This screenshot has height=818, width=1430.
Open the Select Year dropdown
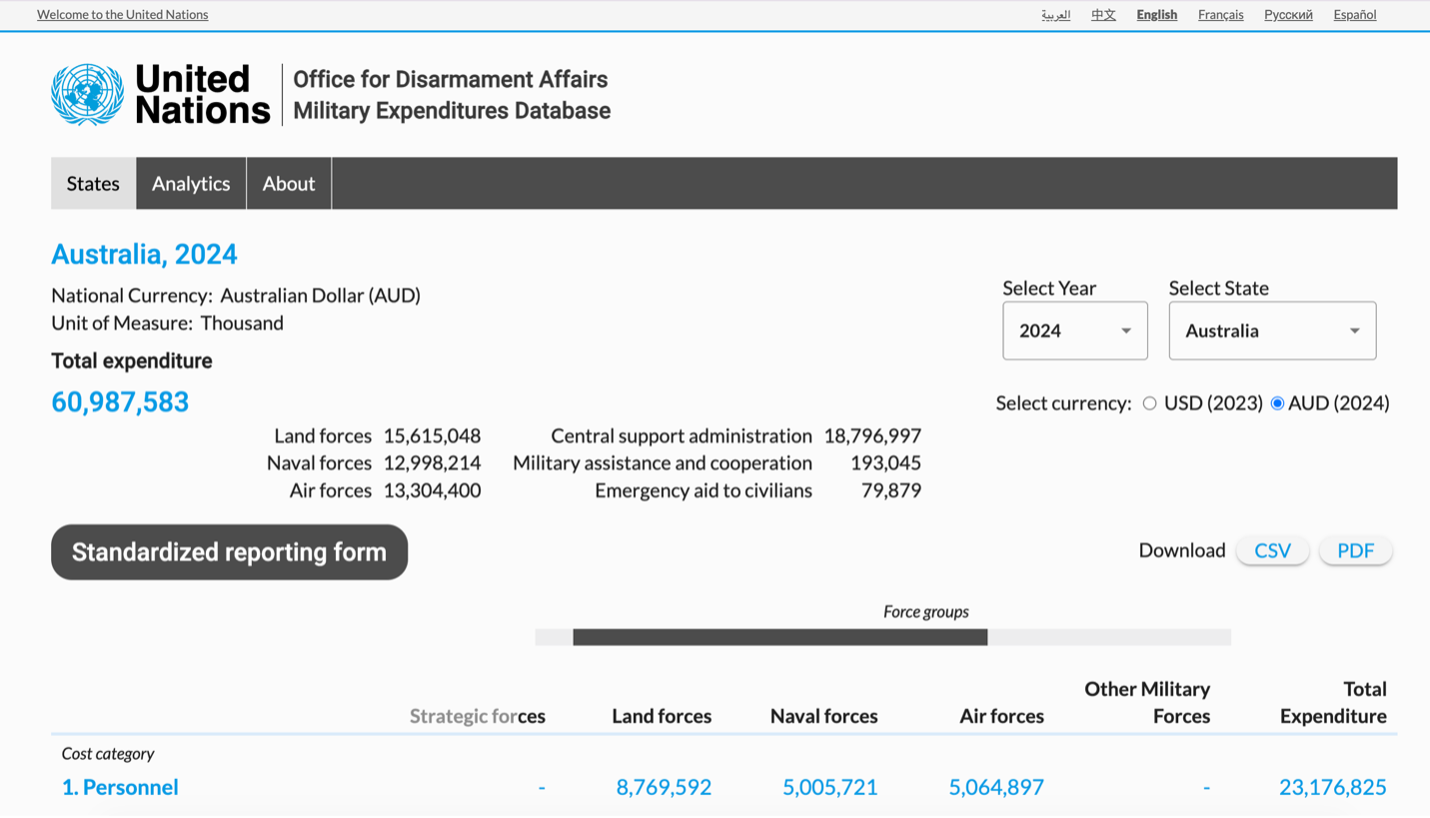pos(1075,330)
